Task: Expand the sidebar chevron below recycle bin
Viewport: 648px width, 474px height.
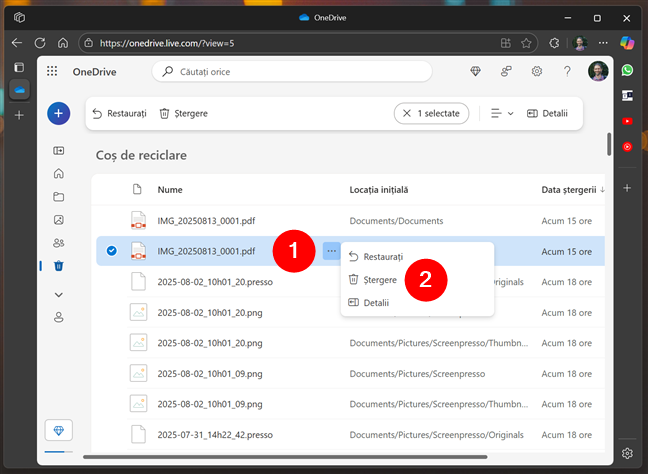Action: [58, 295]
